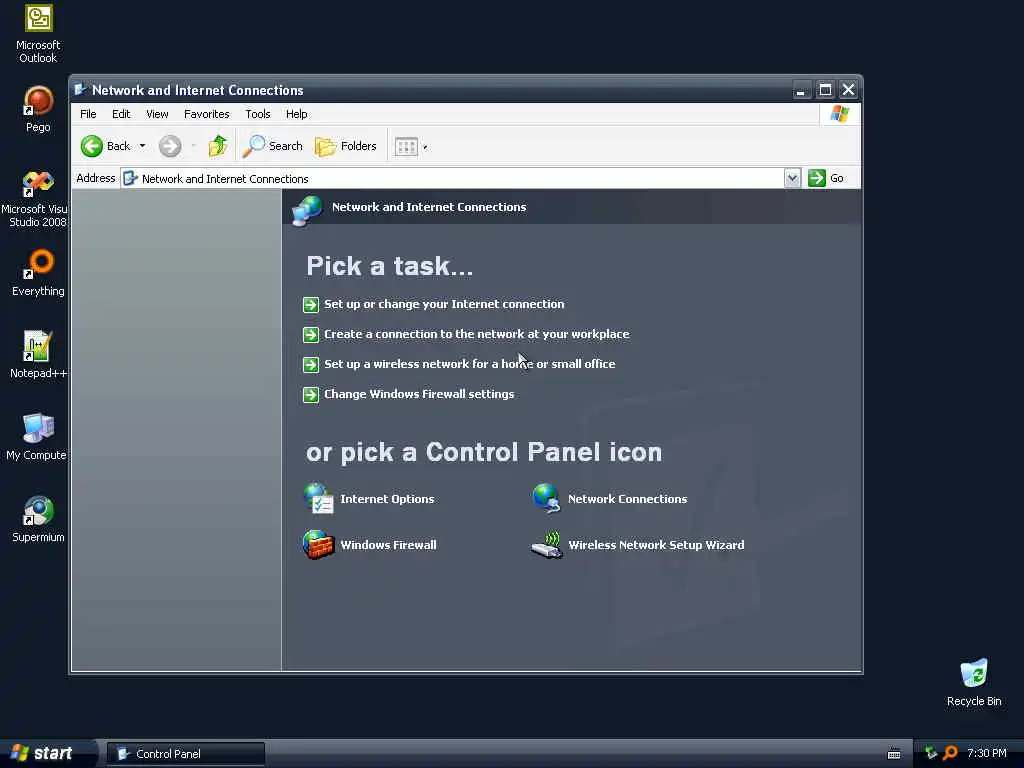Click the Control Panel taskbar button

click(x=186, y=754)
